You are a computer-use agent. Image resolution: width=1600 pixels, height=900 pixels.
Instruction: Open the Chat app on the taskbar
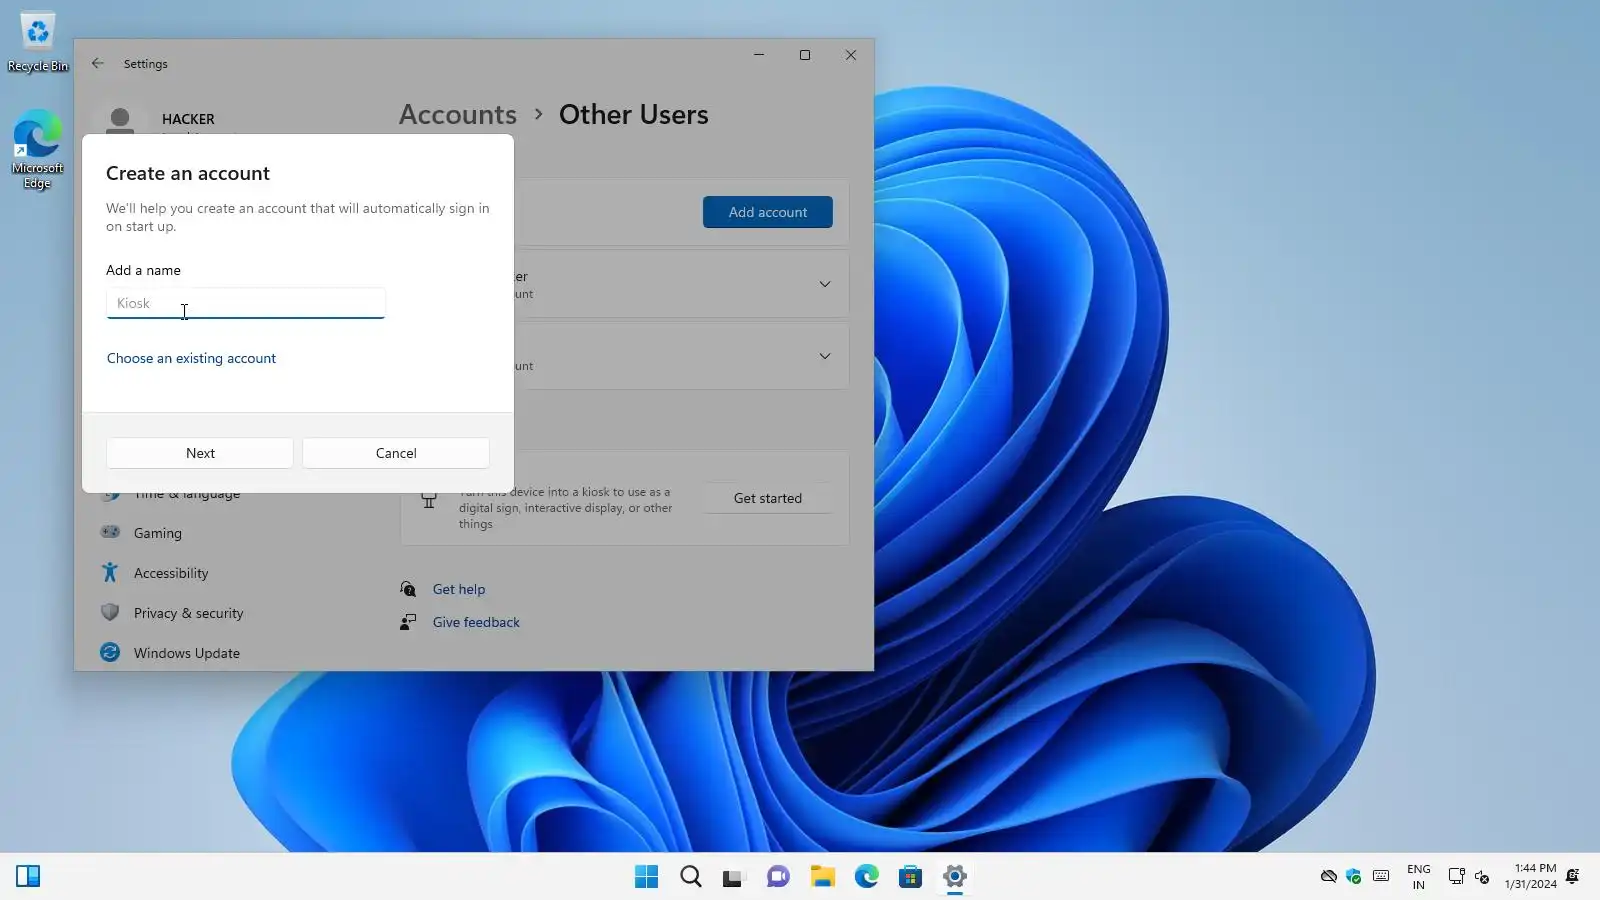pos(779,877)
